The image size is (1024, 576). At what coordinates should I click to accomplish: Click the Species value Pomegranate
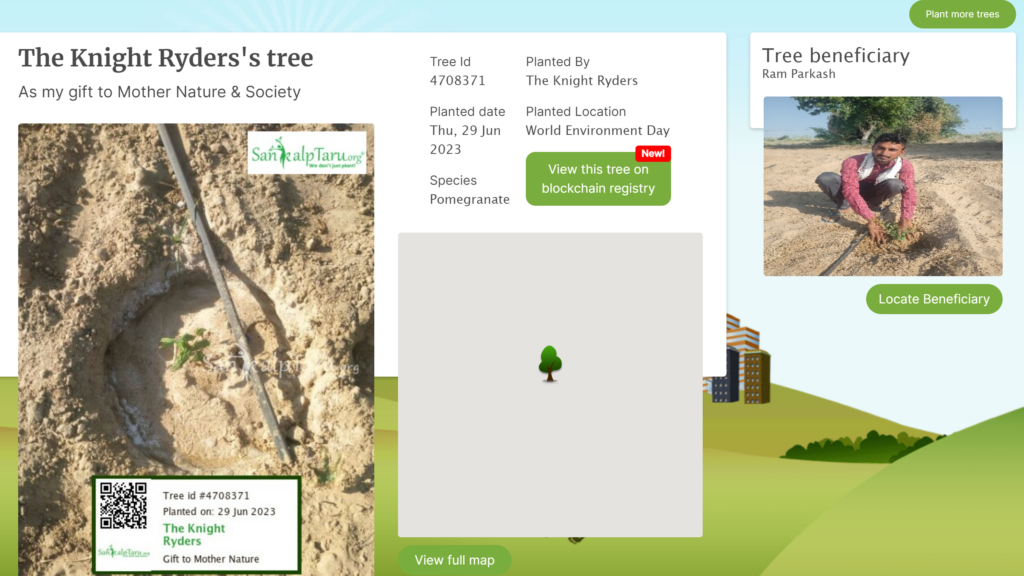tap(470, 199)
